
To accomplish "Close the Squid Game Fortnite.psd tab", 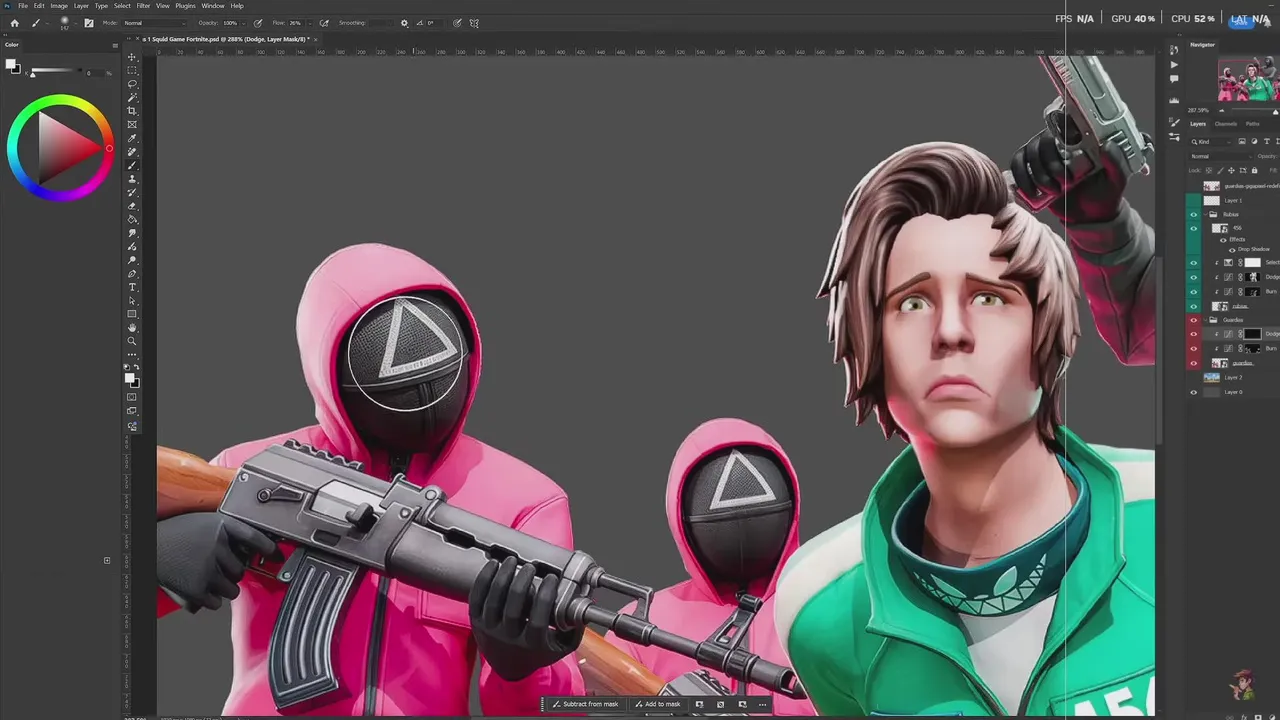I will [x=316, y=39].
